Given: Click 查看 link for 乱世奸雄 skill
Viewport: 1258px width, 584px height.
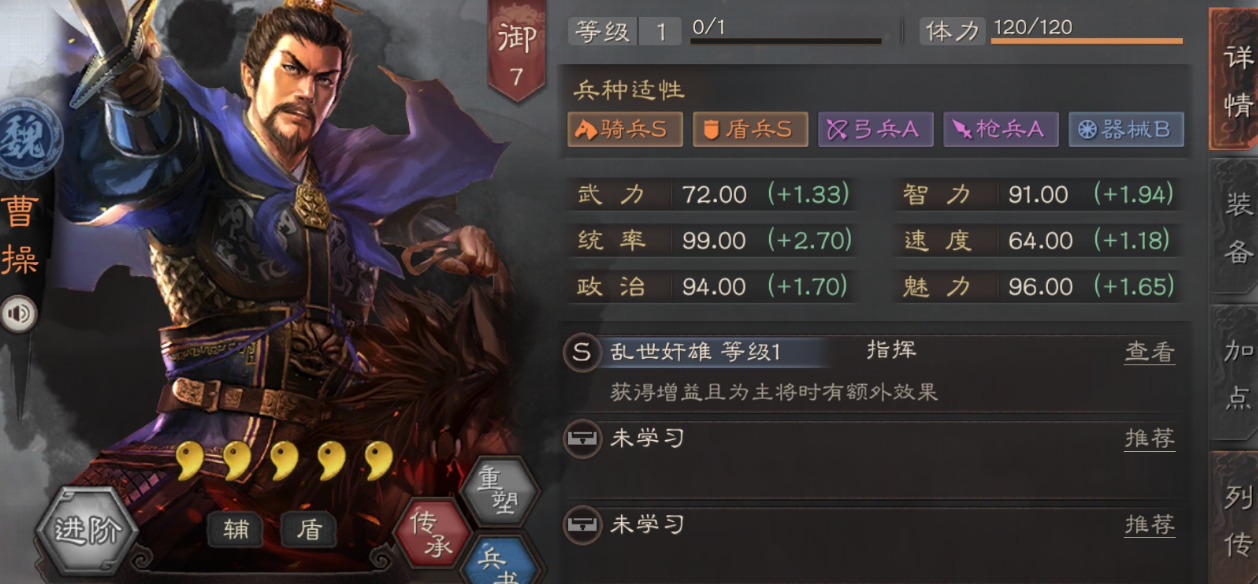Looking at the screenshot, I should 1149,352.
